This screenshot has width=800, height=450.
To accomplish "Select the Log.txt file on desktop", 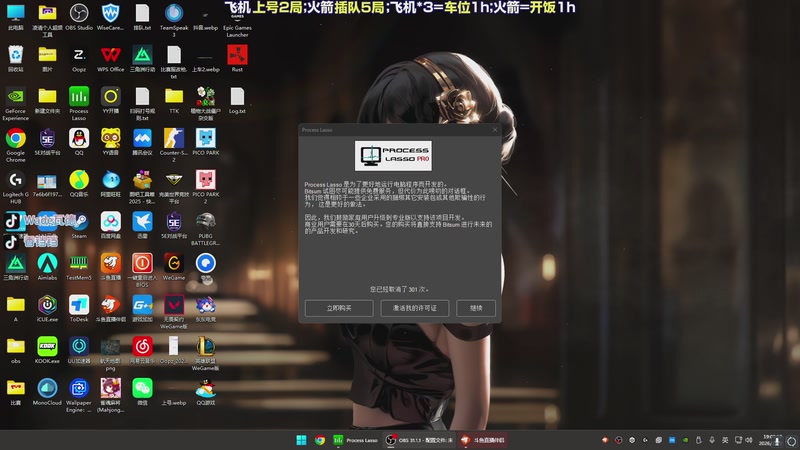I will pos(237,101).
